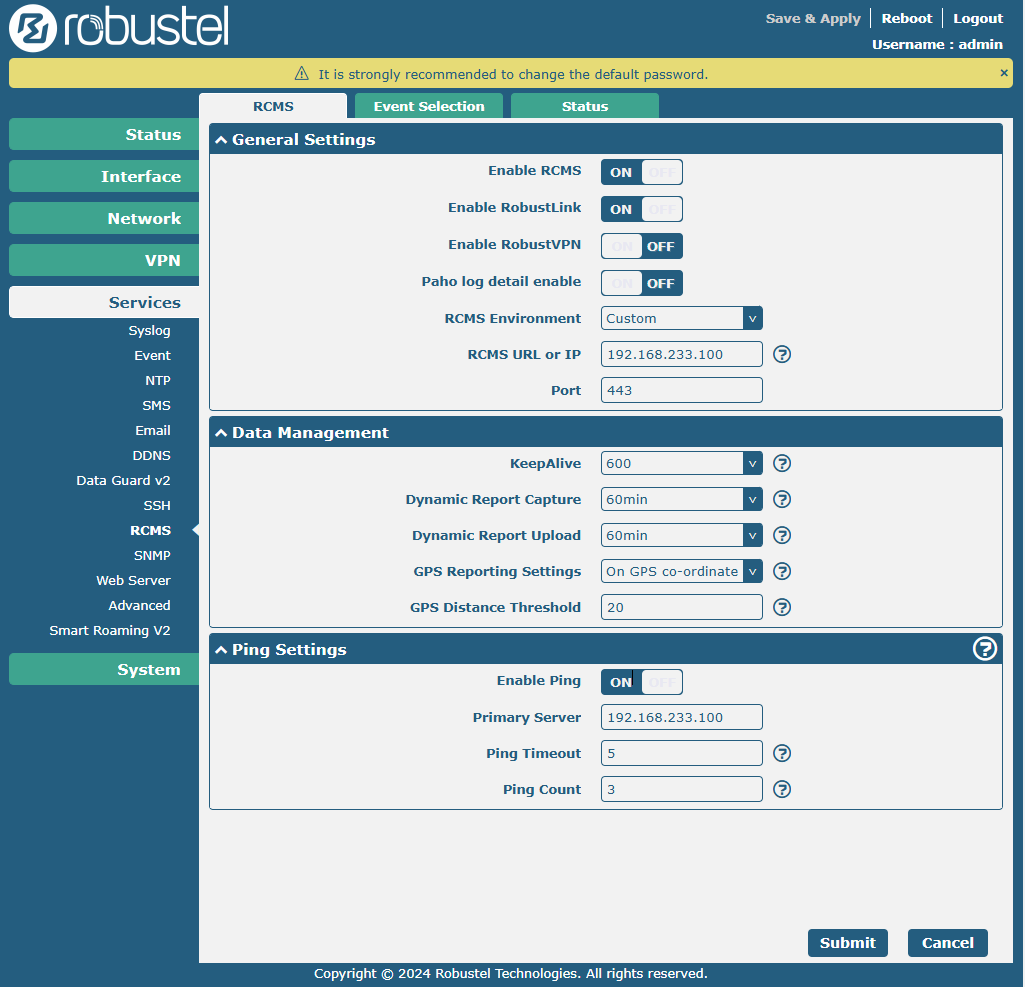Open the DDNS service page
The image size is (1025, 987).
[x=151, y=456]
